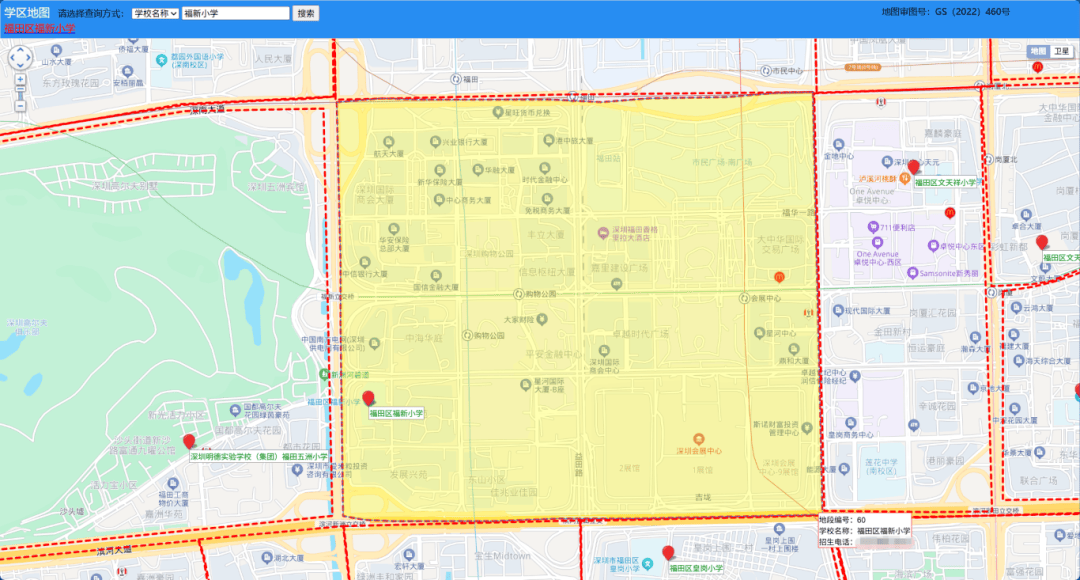This screenshot has height=580, width=1080.
Task: Click the school name search input field
Action: pyautogui.click(x=236, y=13)
